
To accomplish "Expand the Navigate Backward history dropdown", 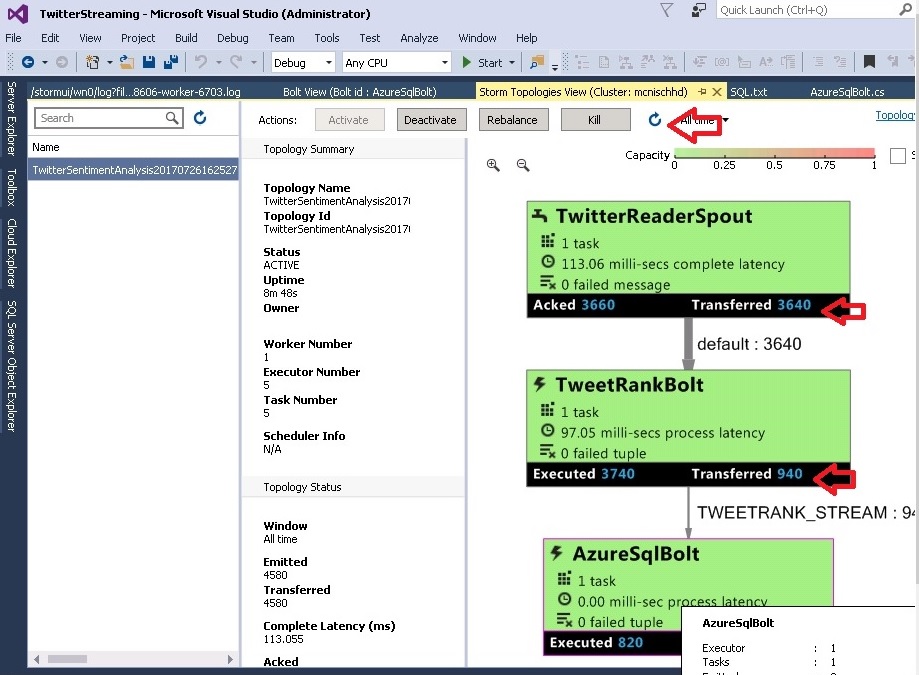I will point(45,63).
